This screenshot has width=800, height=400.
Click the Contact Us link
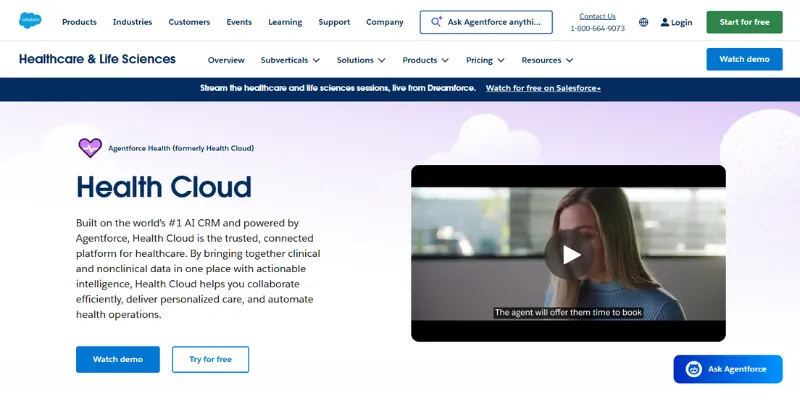[x=597, y=16]
